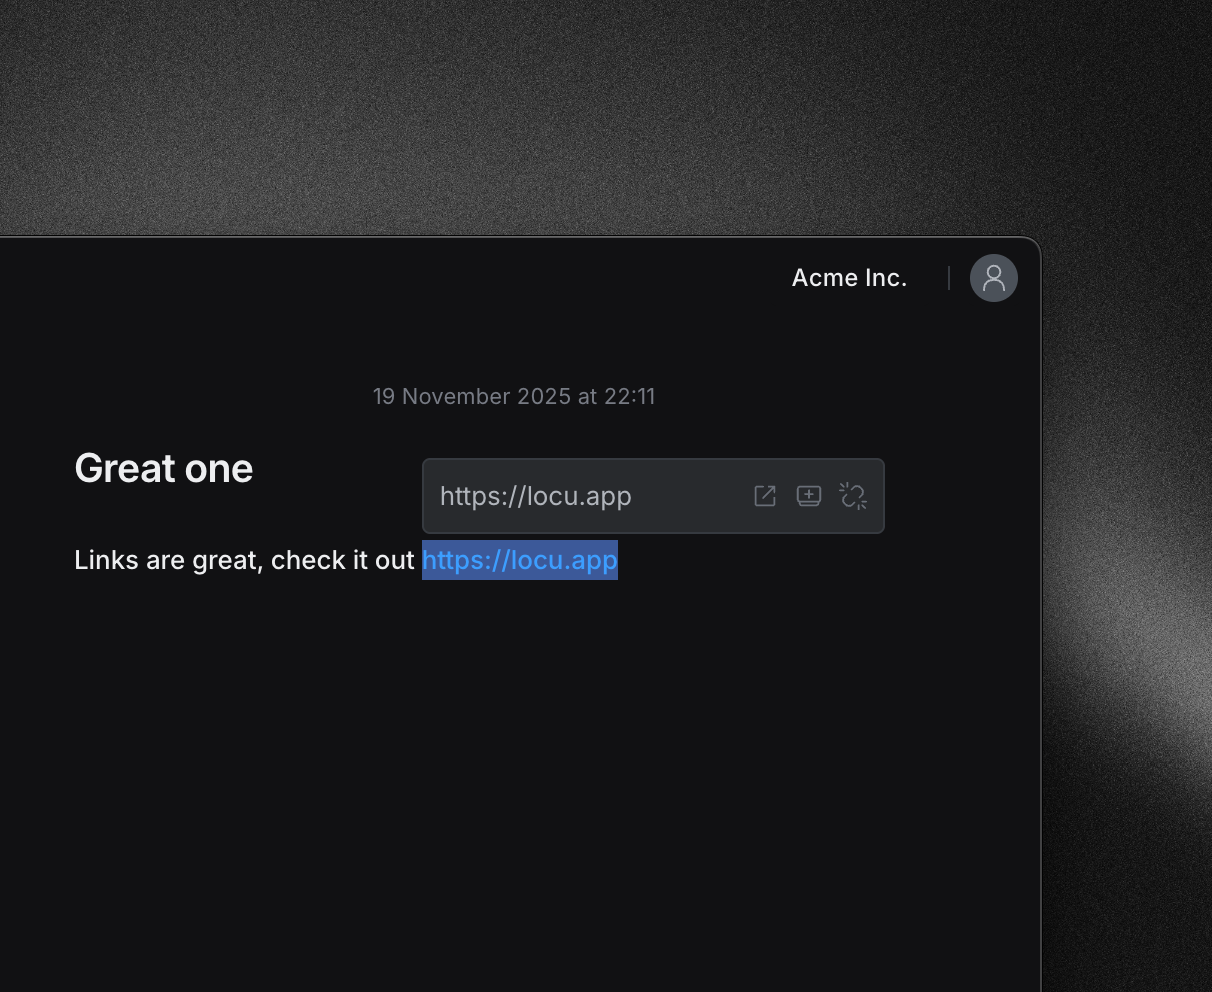Image resolution: width=1212 pixels, height=992 pixels.
Task: Open the link in a new tab
Action: pos(765,496)
